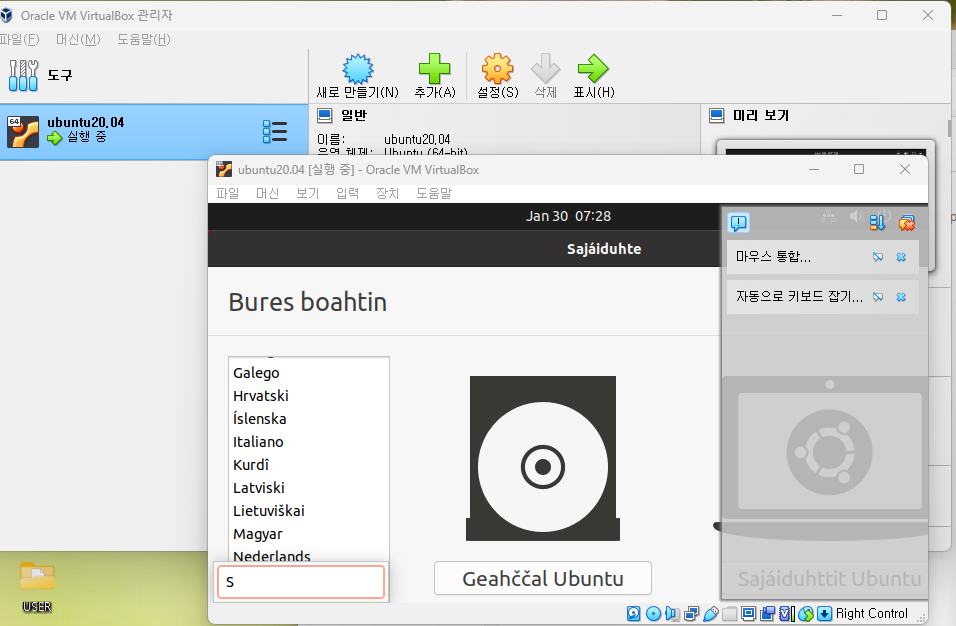Open the 장치 menu in the VM window
Viewport: 956px width, 626px height.
[387, 193]
